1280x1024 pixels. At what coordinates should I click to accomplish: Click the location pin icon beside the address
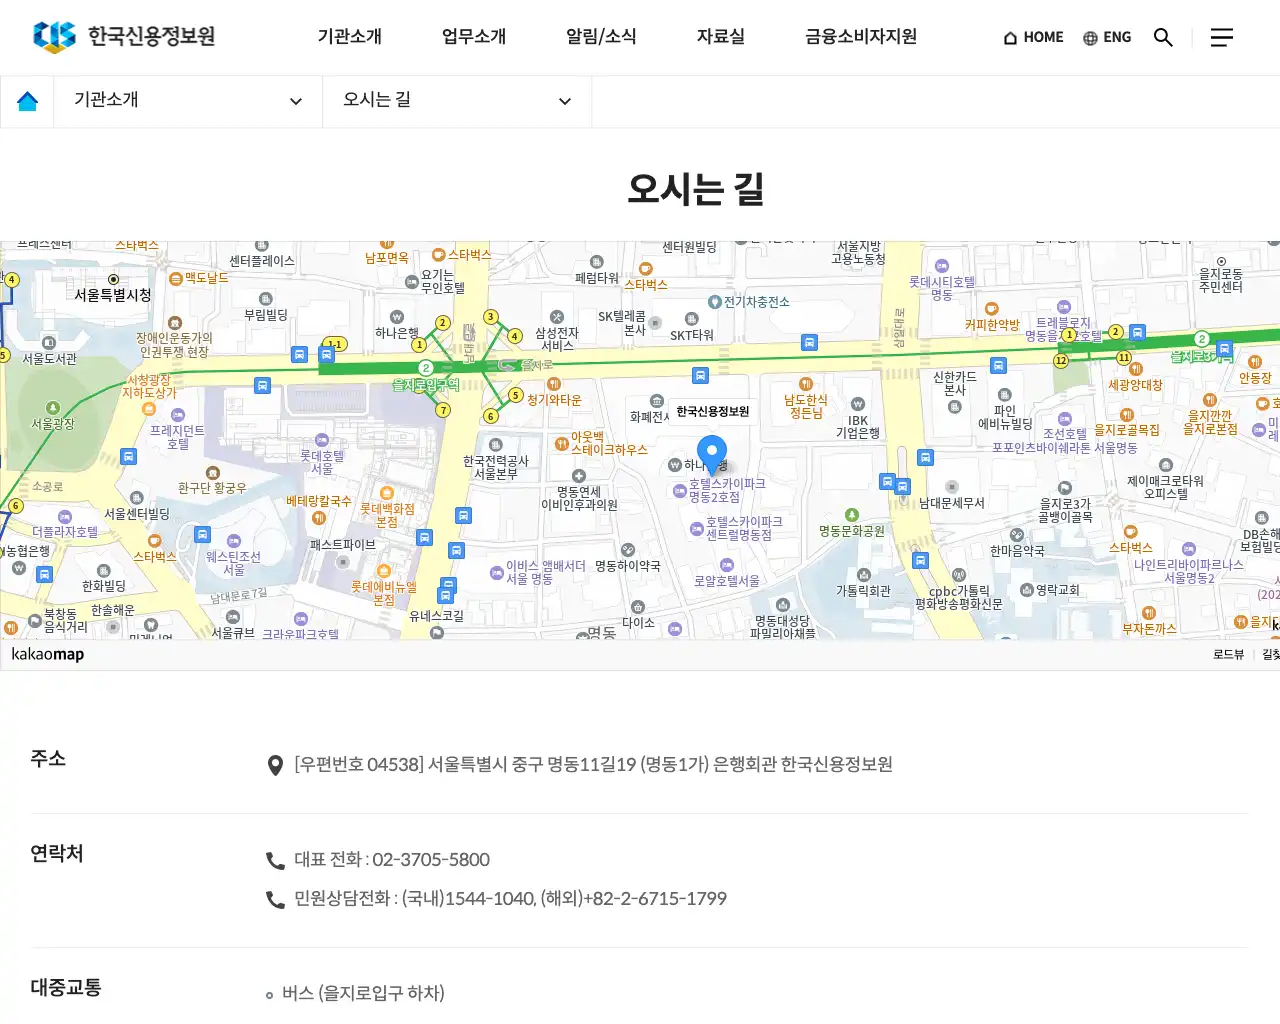point(275,765)
